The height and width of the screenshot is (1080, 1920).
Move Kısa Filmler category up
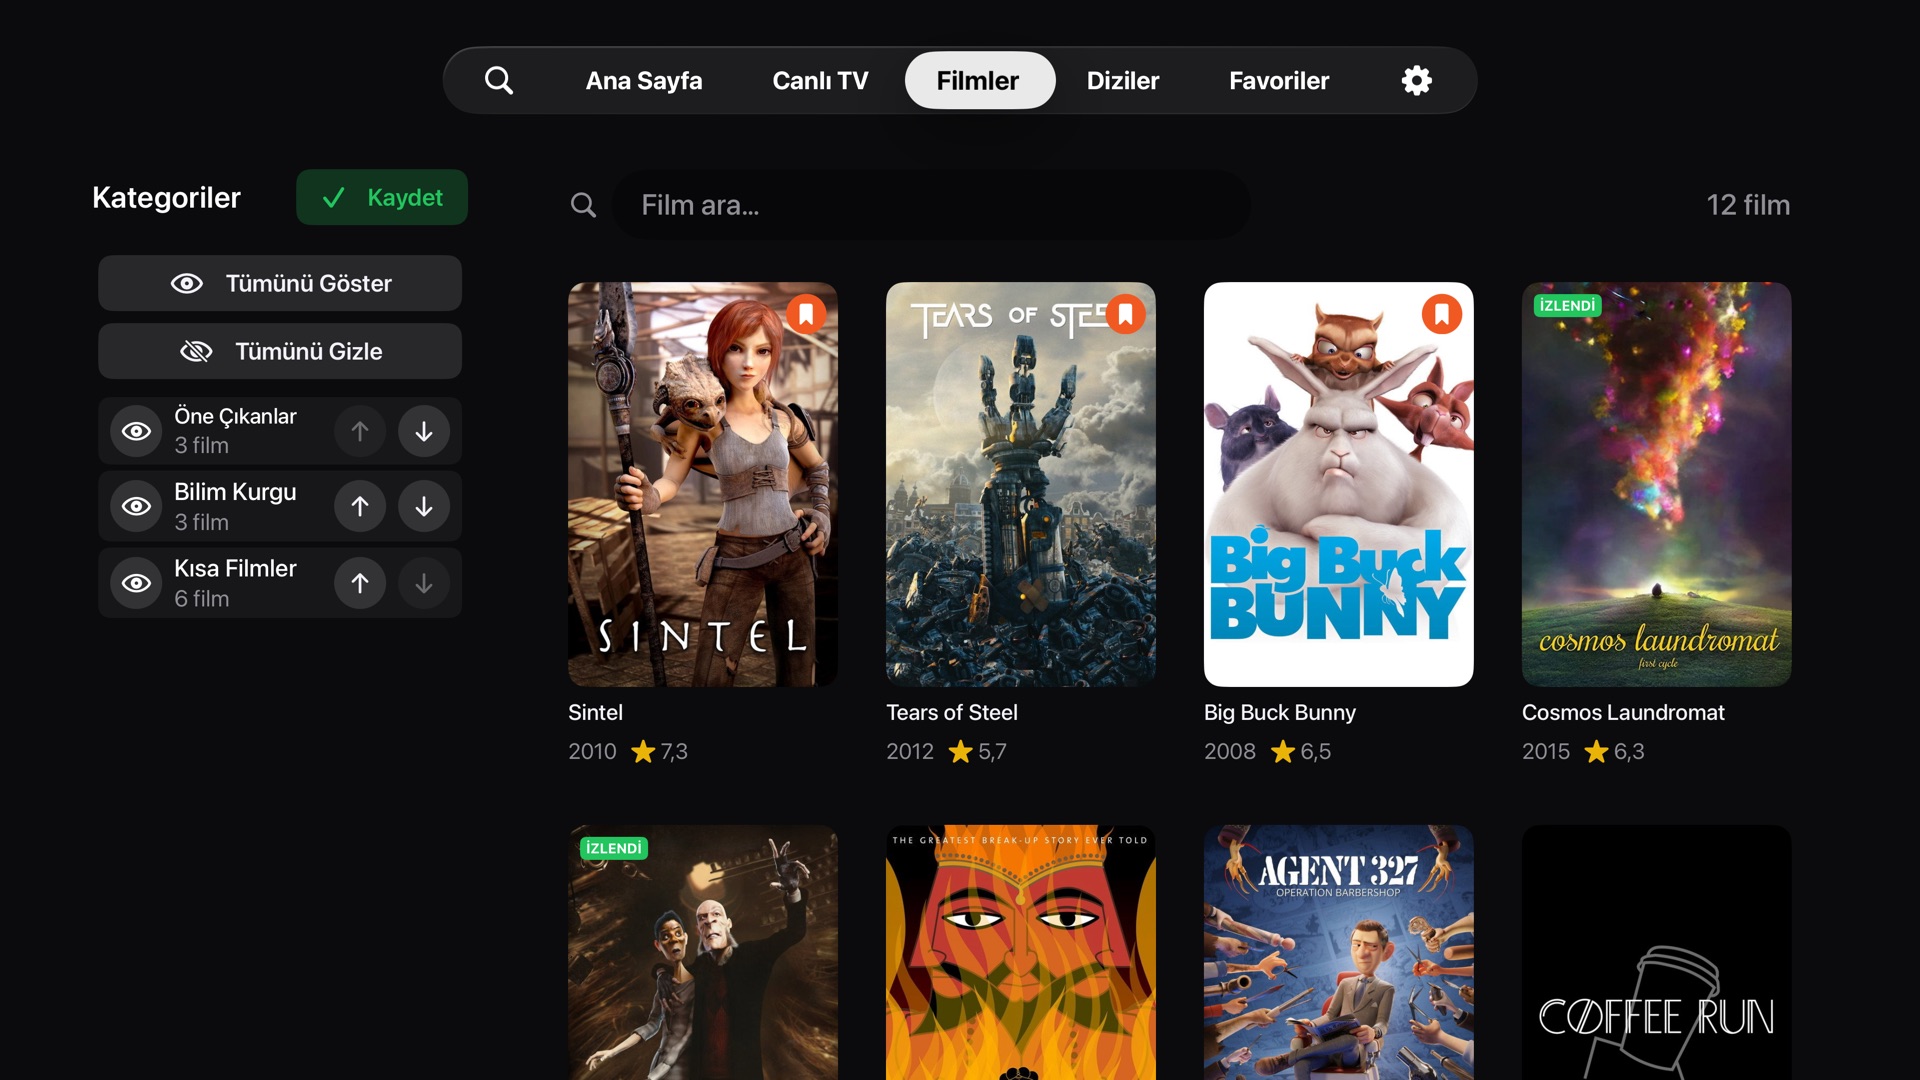[x=360, y=583]
